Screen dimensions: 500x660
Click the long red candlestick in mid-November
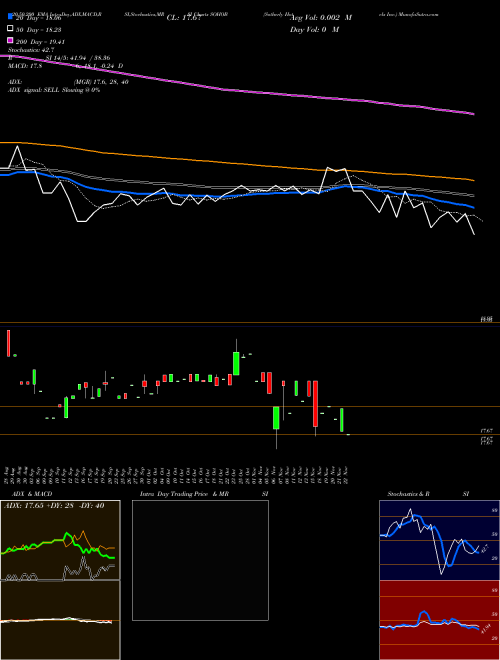315,404
